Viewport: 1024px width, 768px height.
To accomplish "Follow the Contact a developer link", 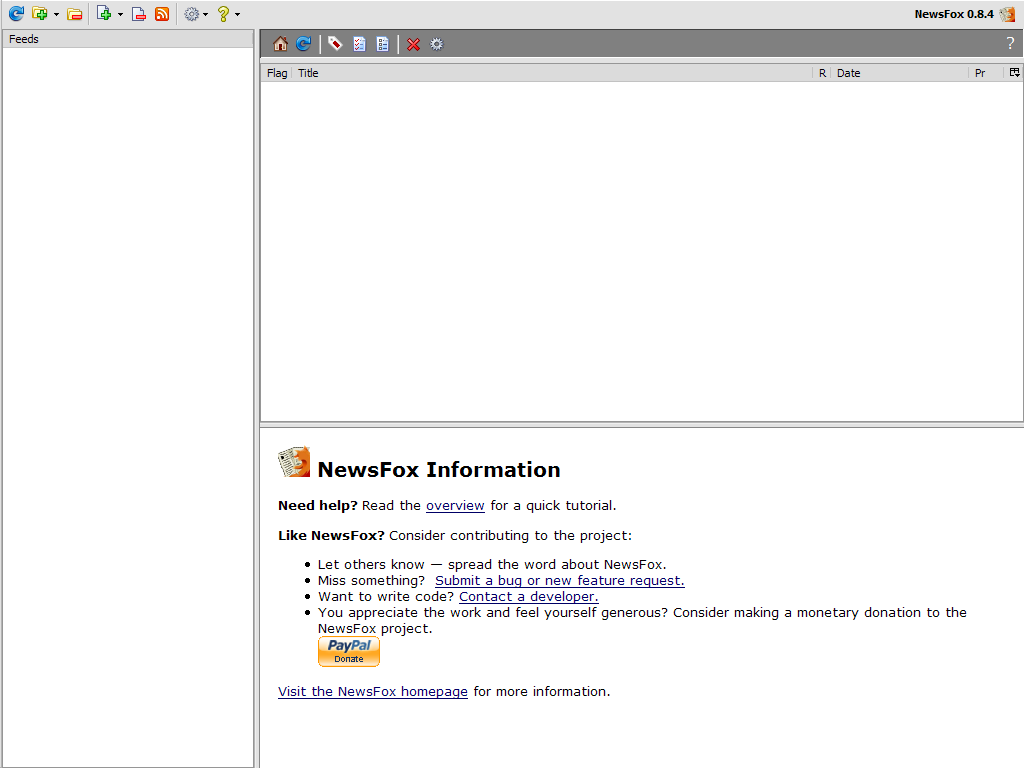I will pos(528,596).
